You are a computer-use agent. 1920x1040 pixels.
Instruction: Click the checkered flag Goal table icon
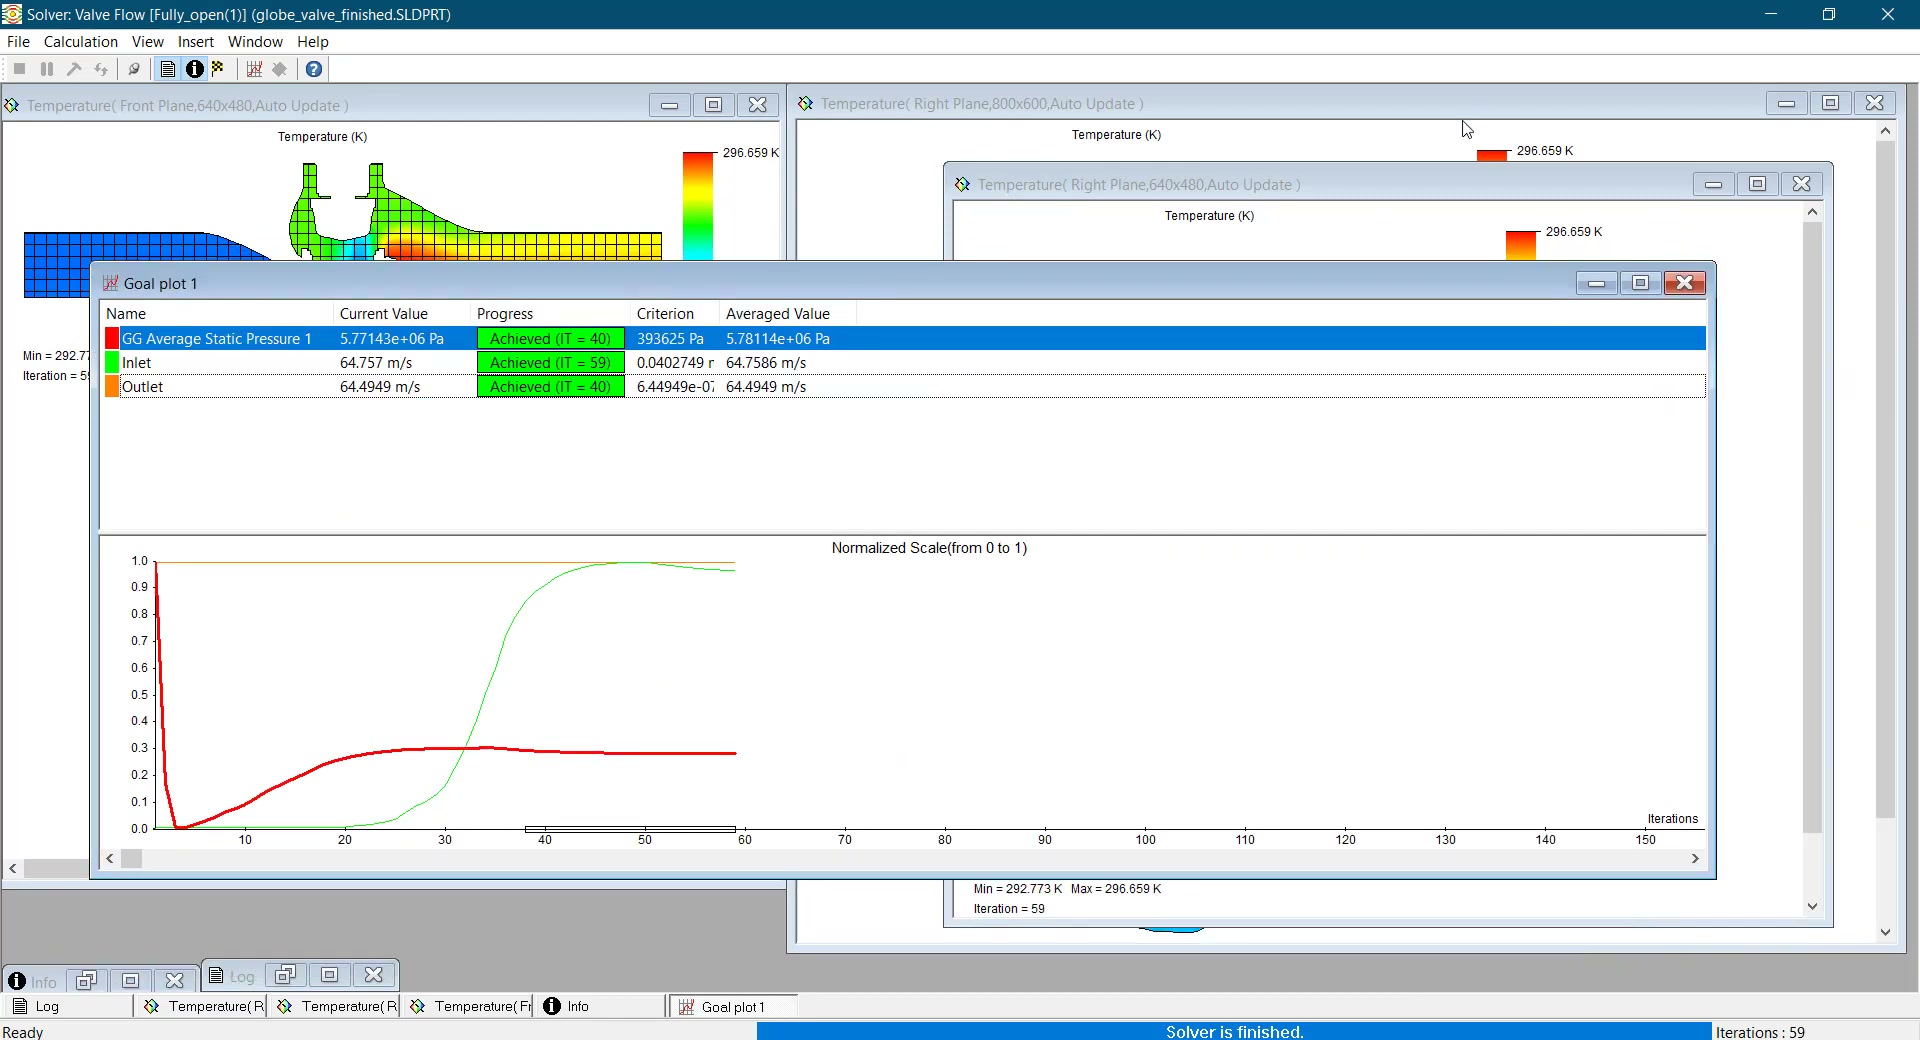(x=218, y=69)
